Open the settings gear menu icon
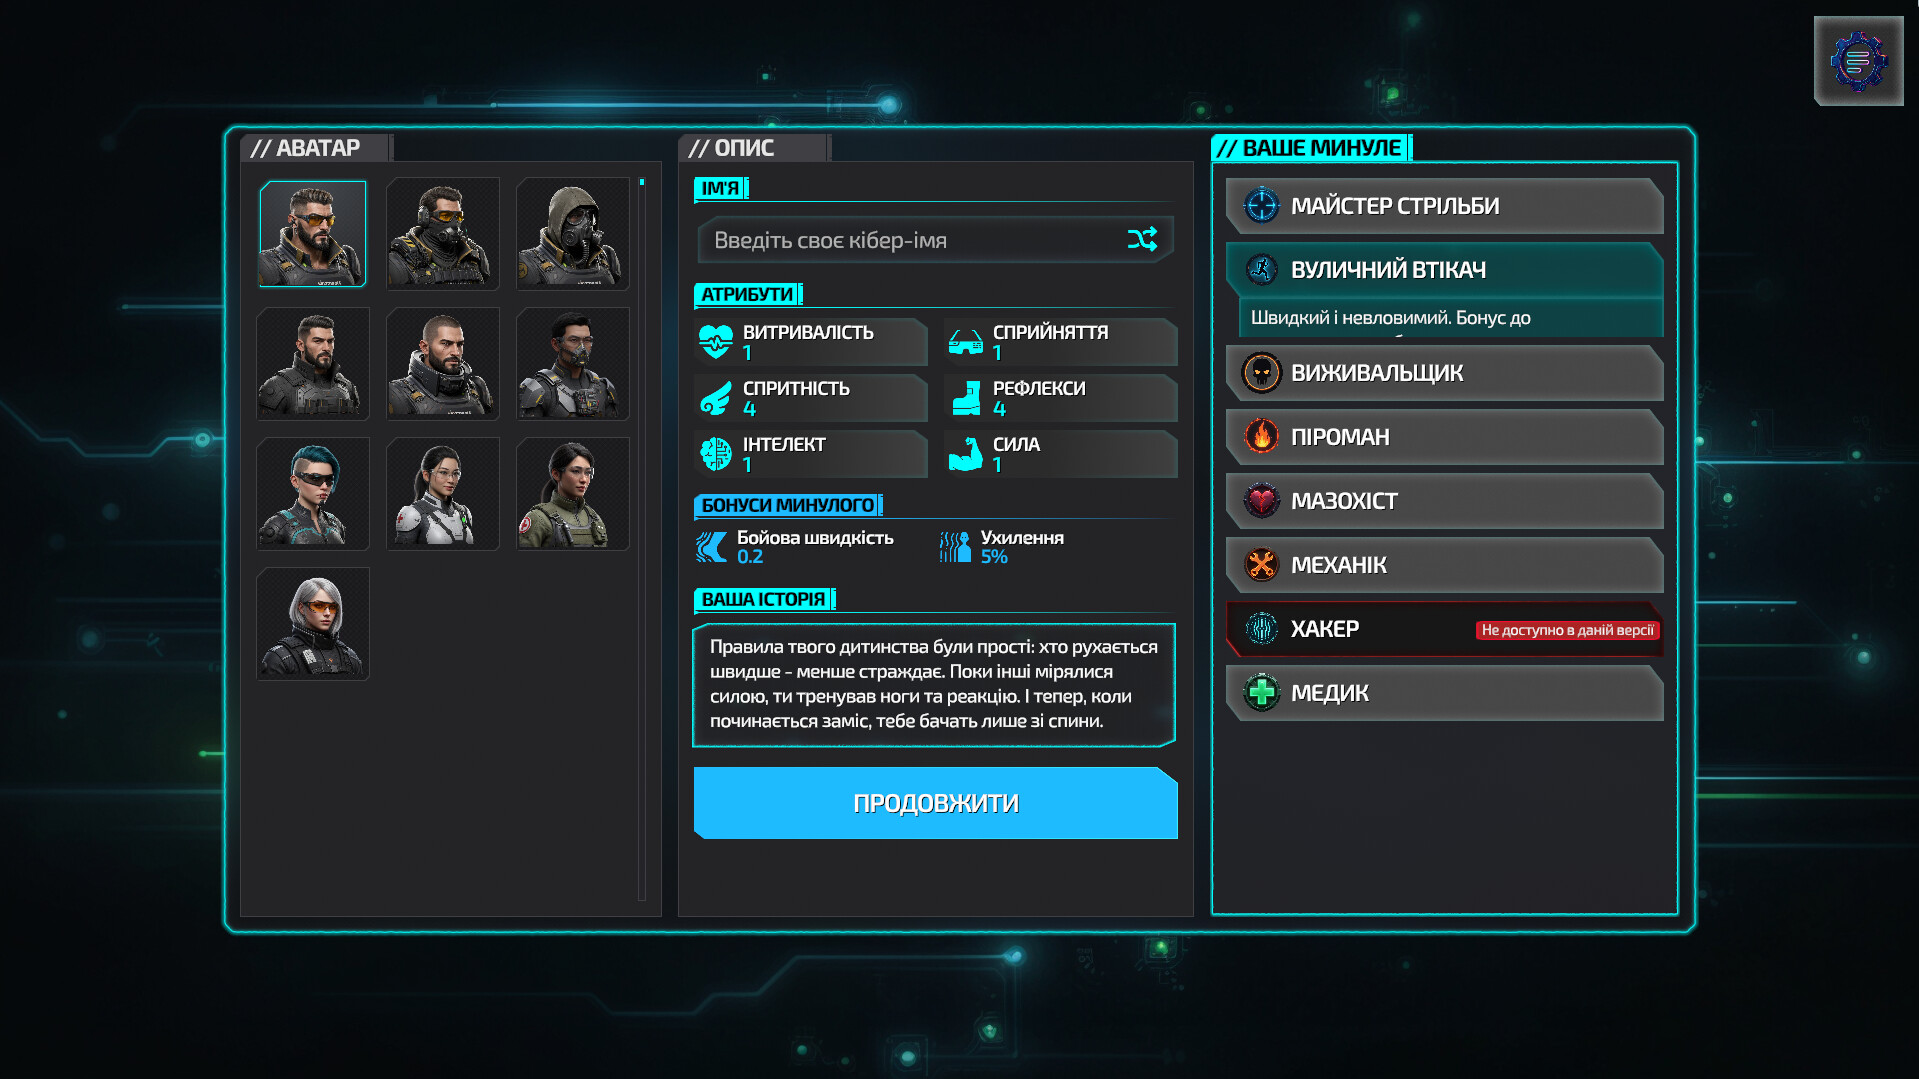Image resolution: width=1919 pixels, height=1079 pixels. (x=1858, y=61)
